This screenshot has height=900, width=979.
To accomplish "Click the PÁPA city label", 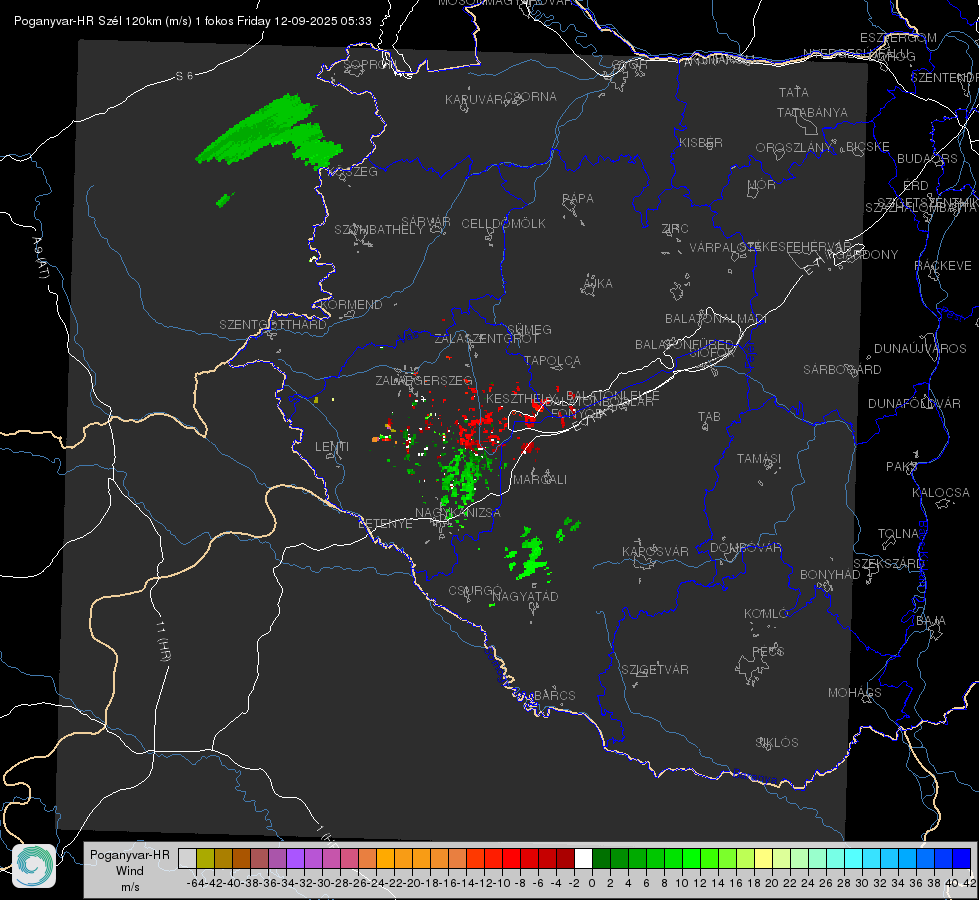I will point(578,199).
